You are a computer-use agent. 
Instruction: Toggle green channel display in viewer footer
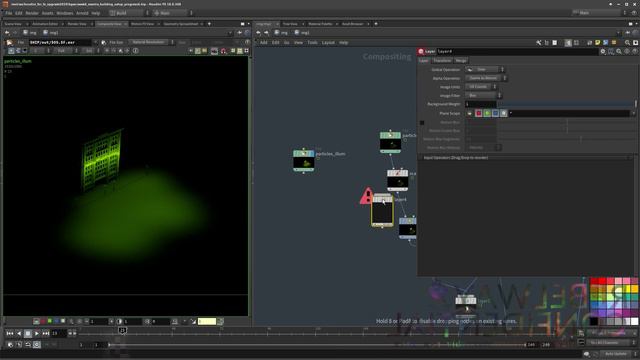coord(50,322)
